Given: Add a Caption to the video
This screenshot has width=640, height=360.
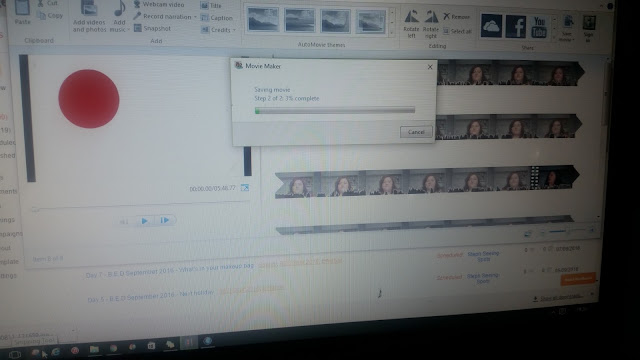Looking at the screenshot, I should pyautogui.click(x=217, y=18).
